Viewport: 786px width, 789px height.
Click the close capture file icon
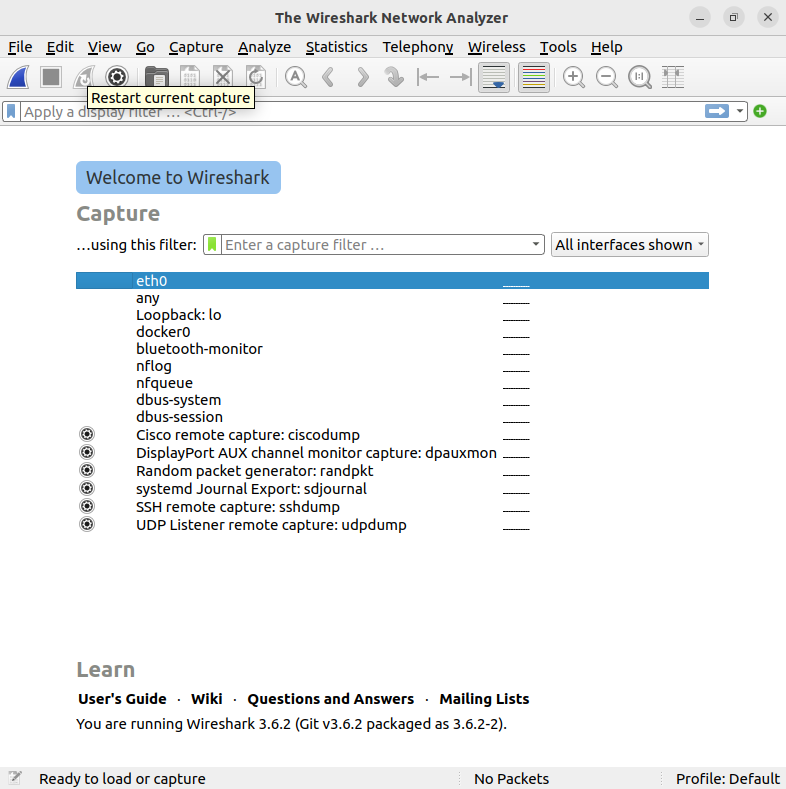[x=223, y=77]
